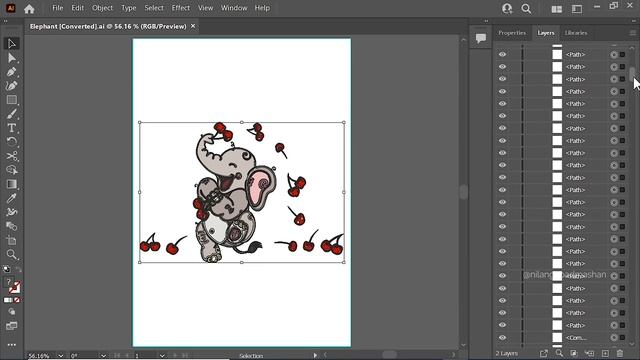
Task: Open the Illustrator home screen
Action: pyautogui.click(x=29, y=8)
